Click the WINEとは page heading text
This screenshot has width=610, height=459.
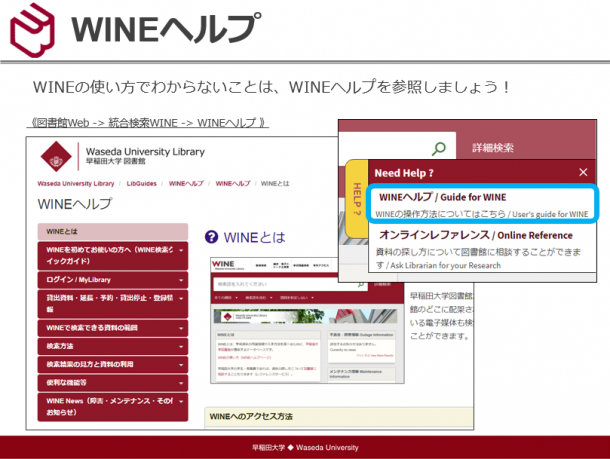[x=254, y=237]
